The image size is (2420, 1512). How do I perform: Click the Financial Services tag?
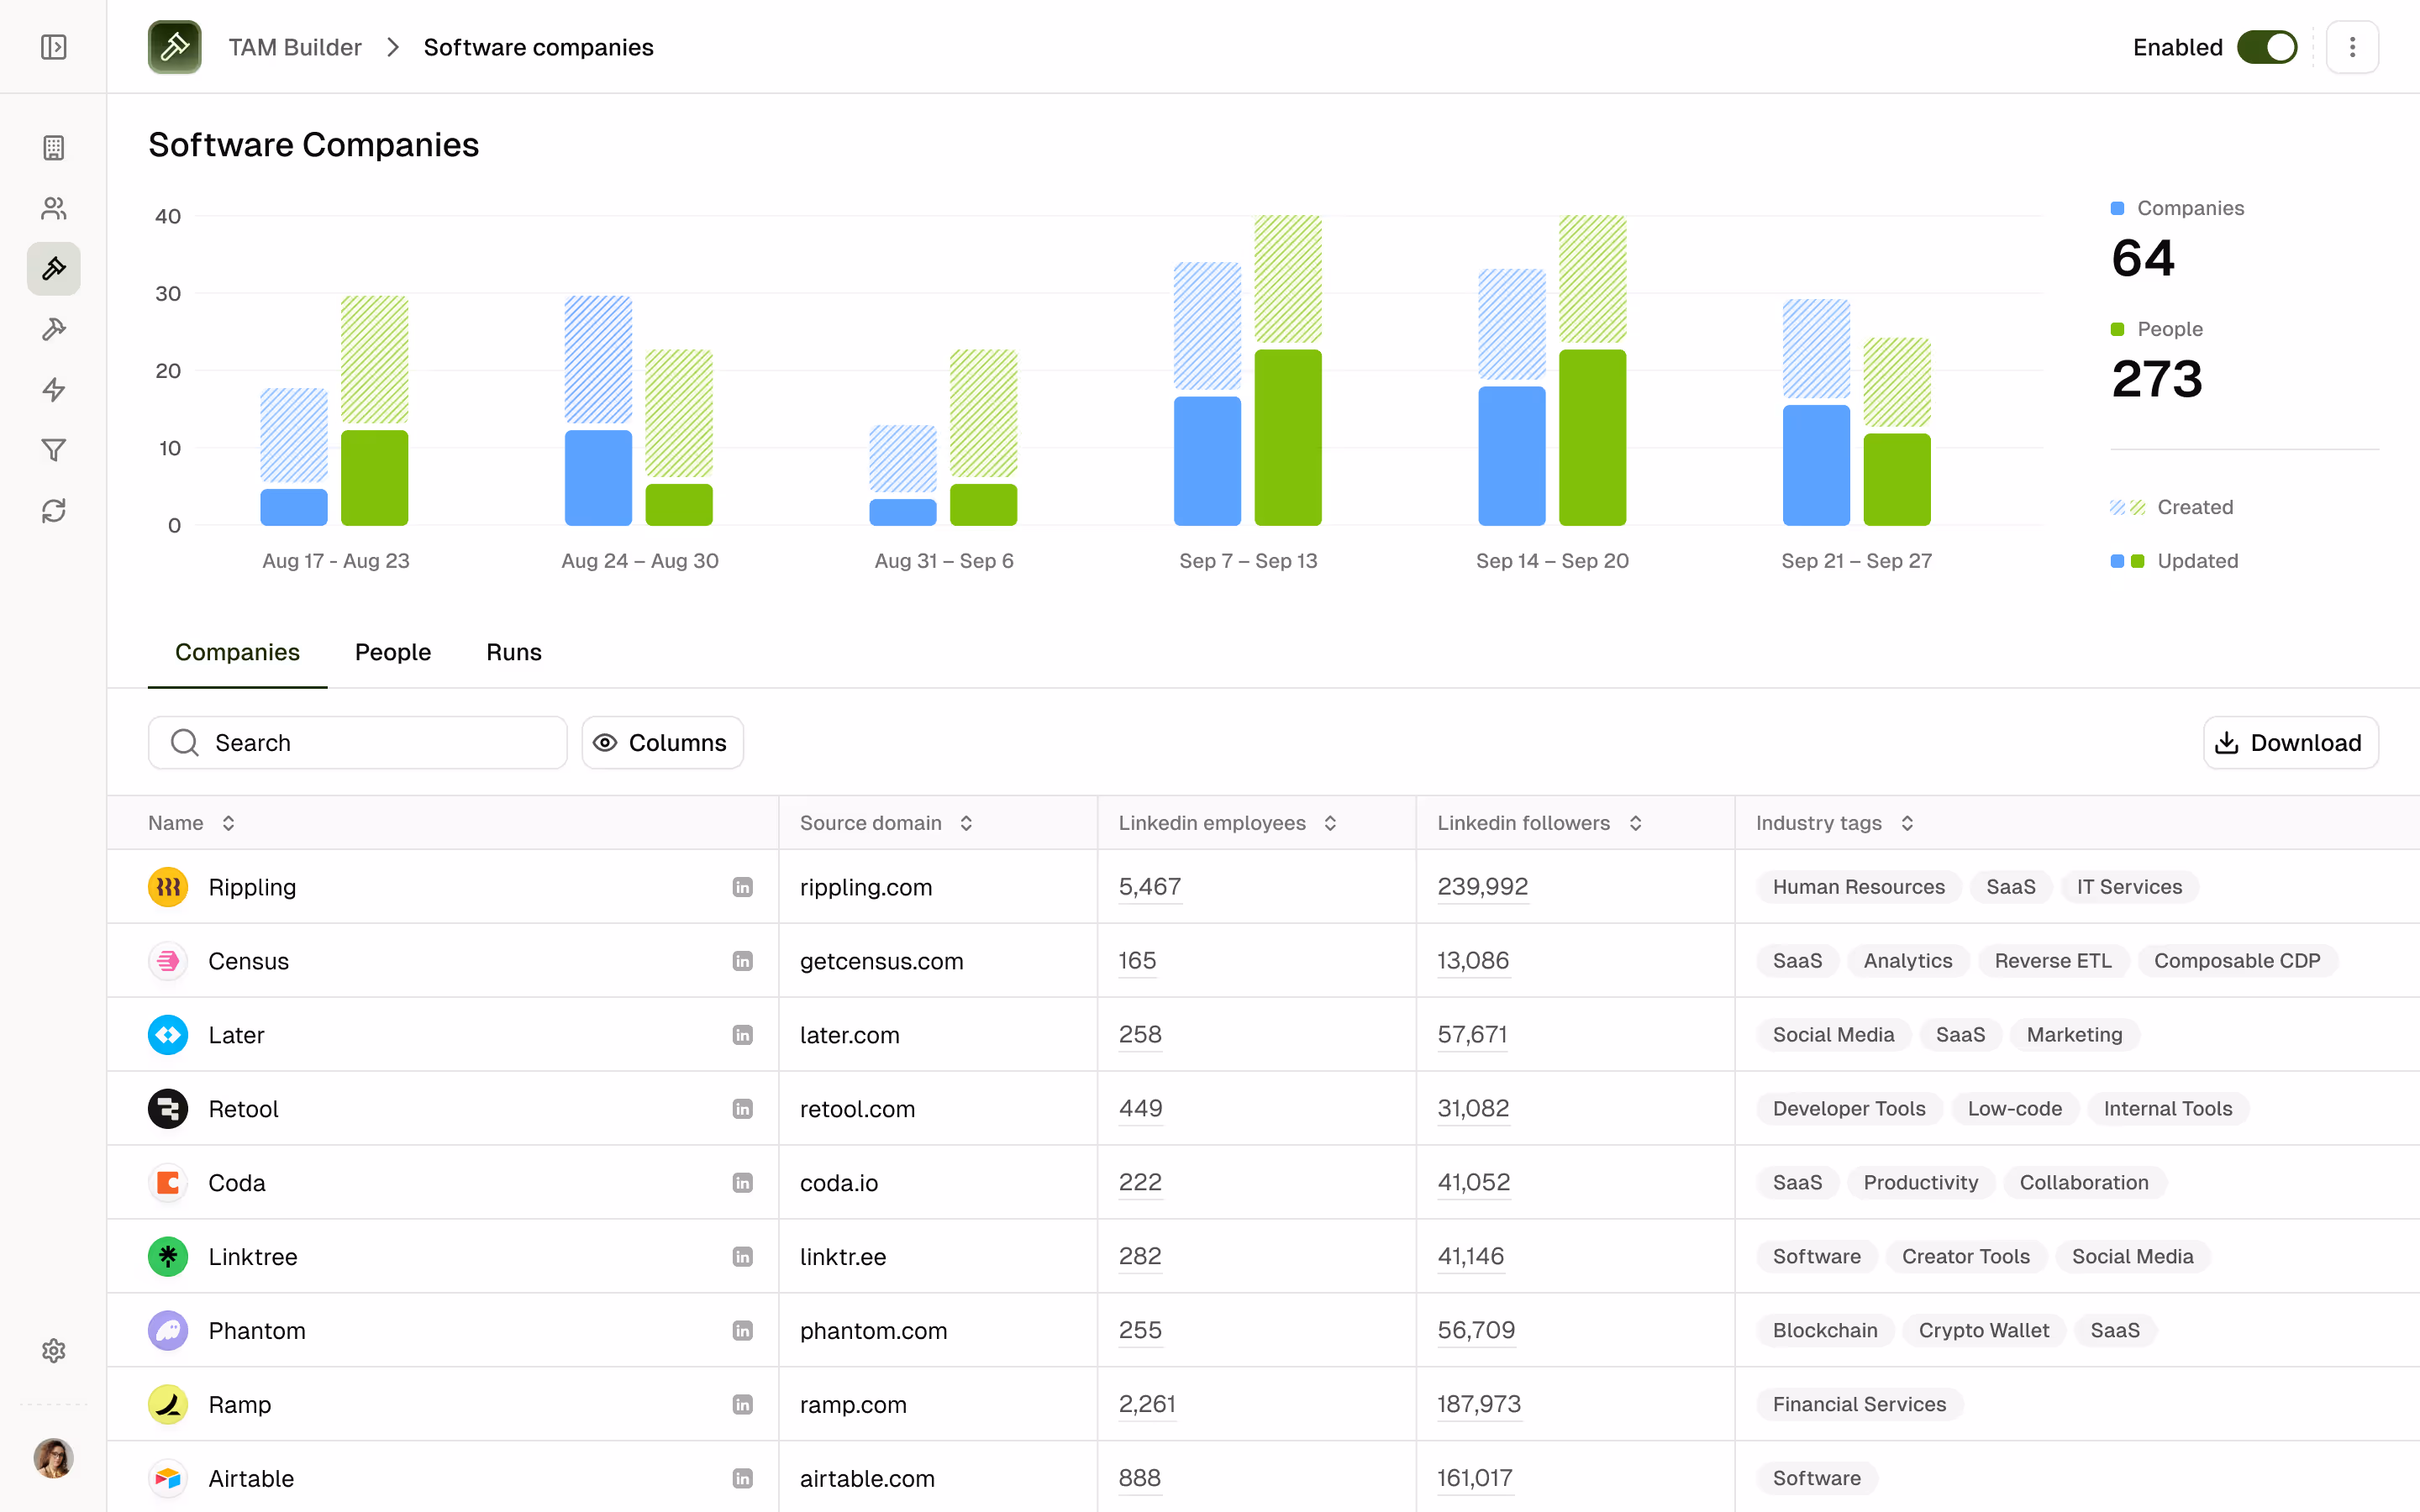(1860, 1405)
